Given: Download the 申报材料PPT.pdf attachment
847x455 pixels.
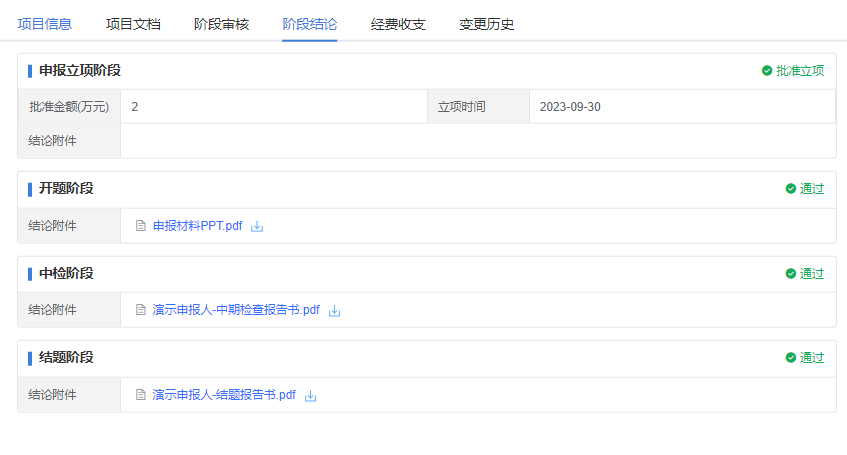Looking at the screenshot, I should pos(257,226).
